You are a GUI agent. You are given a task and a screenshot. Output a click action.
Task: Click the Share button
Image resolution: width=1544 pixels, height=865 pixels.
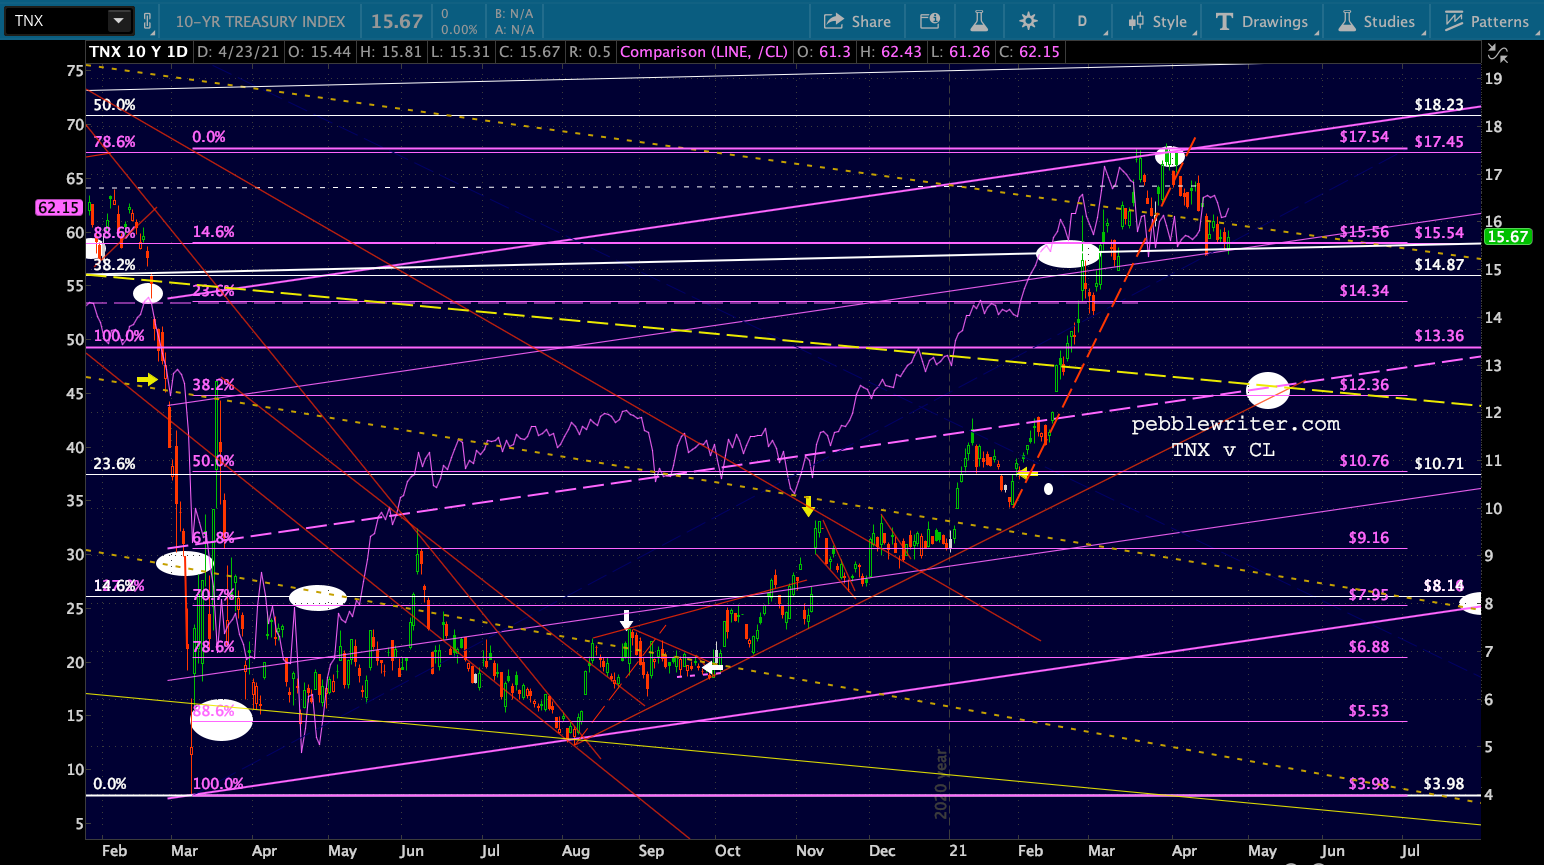coord(857,21)
